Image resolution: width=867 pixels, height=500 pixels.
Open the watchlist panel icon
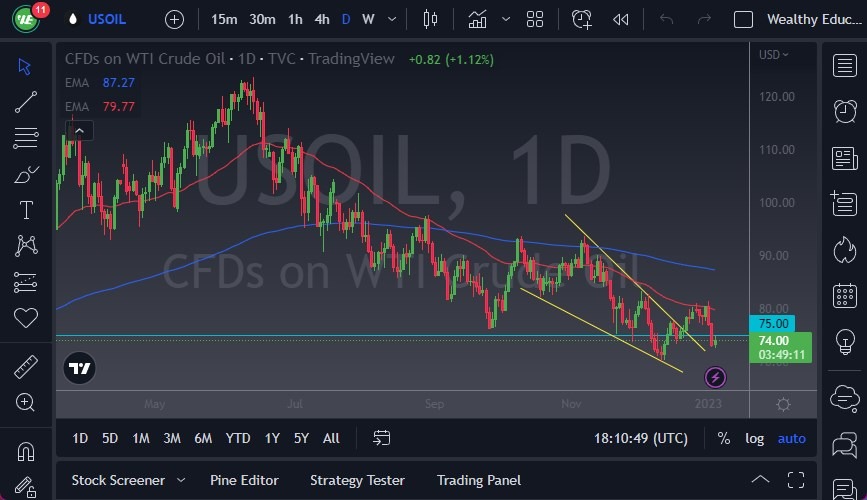[x=845, y=65]
